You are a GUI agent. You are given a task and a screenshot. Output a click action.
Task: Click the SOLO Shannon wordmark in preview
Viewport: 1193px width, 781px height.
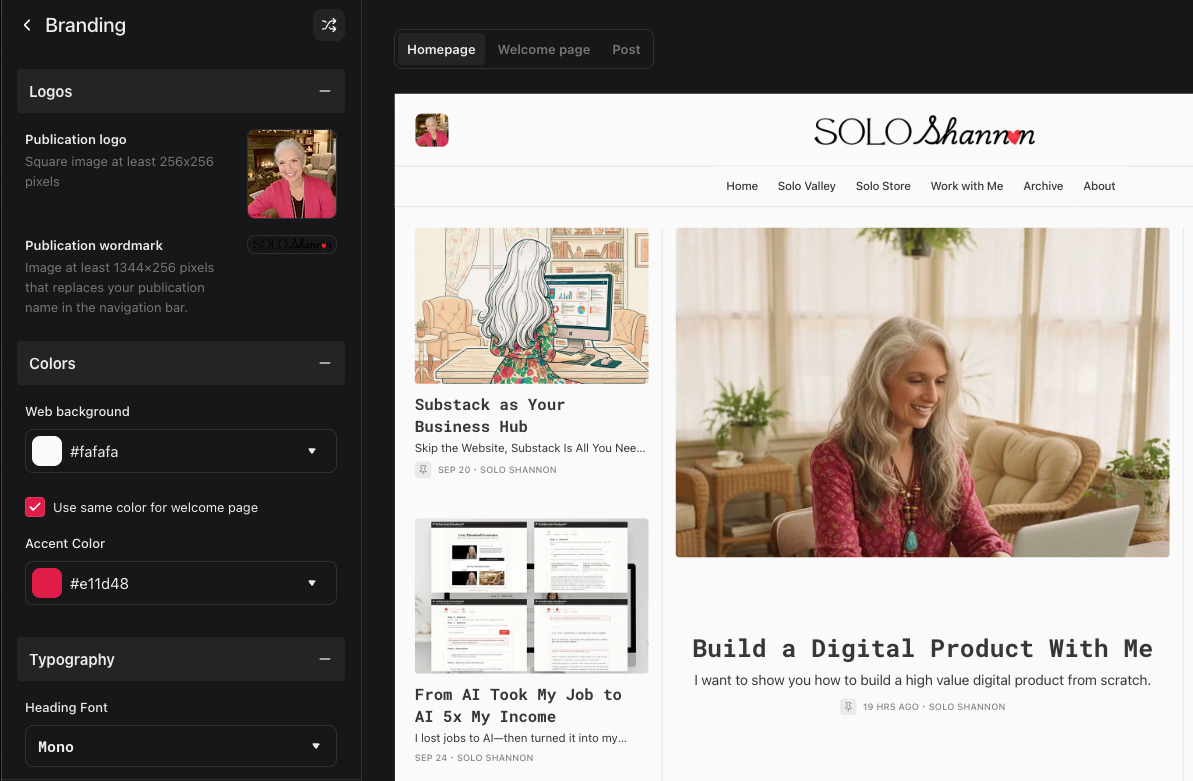tap(924, 131)
